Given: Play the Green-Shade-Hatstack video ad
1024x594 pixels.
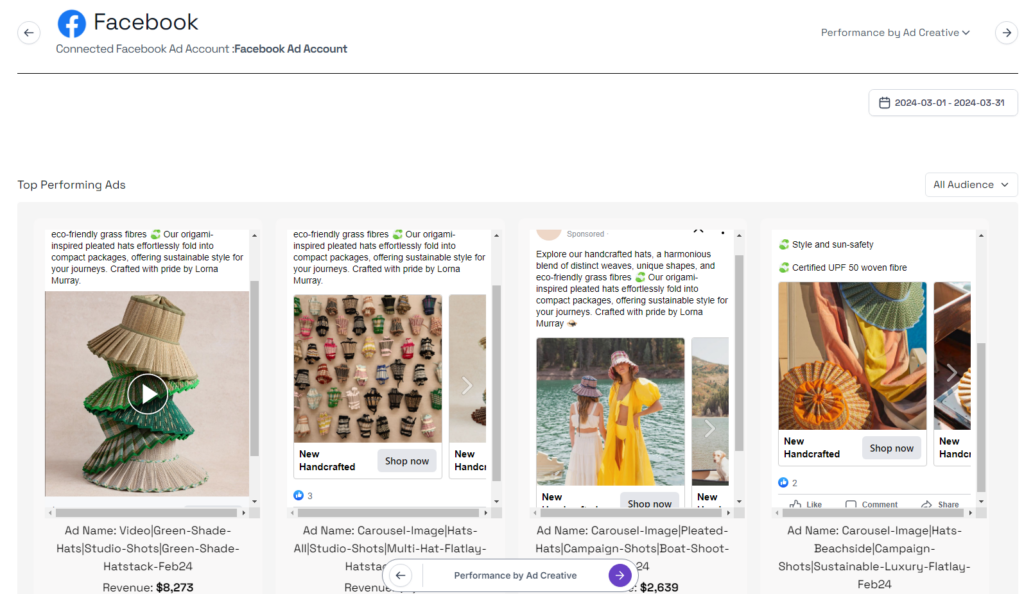Looking at the screenshot, I should (x=148, y=394).
